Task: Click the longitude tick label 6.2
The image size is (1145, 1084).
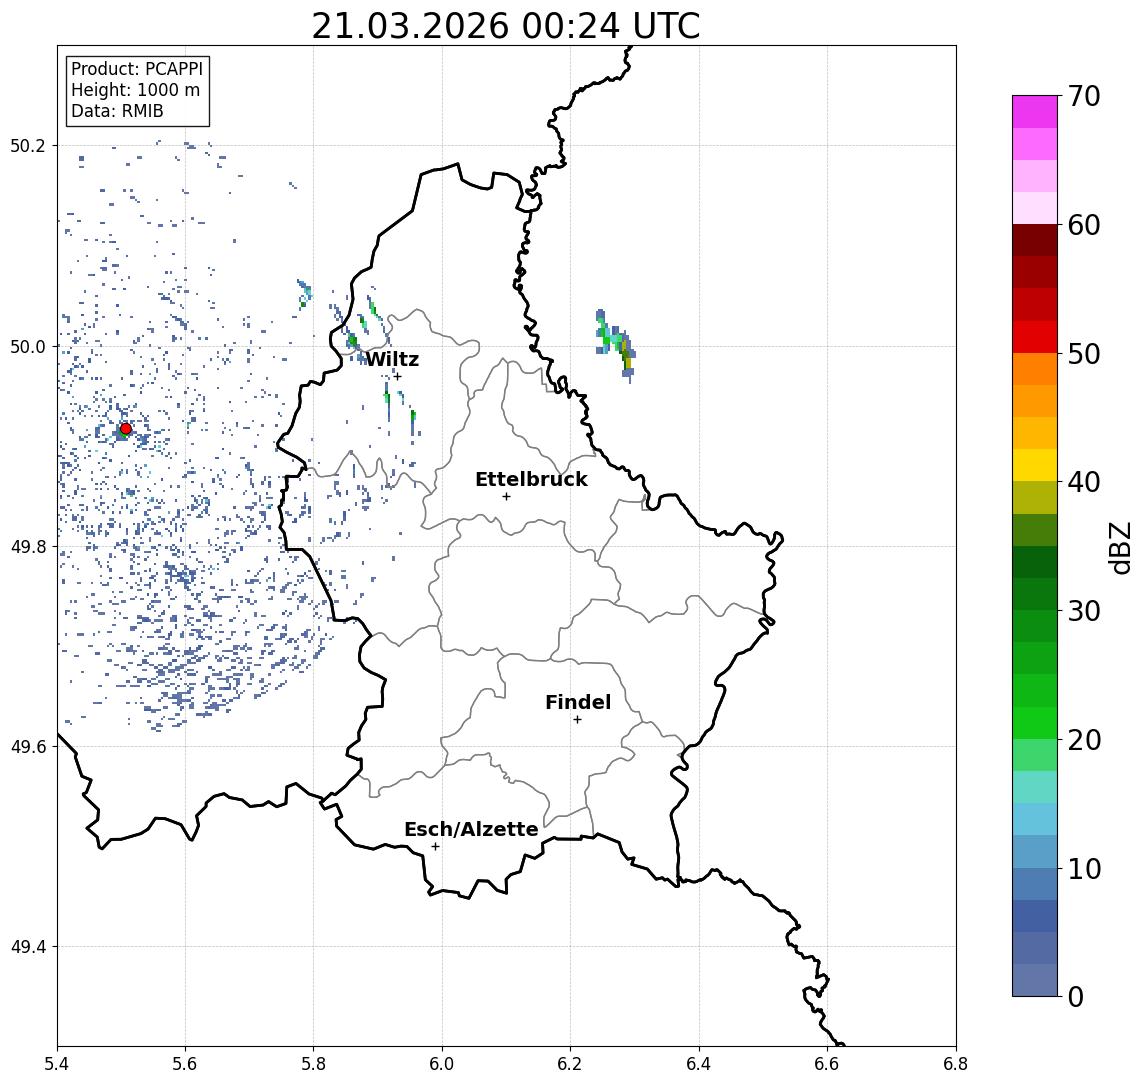Action: click(571, 1064)
